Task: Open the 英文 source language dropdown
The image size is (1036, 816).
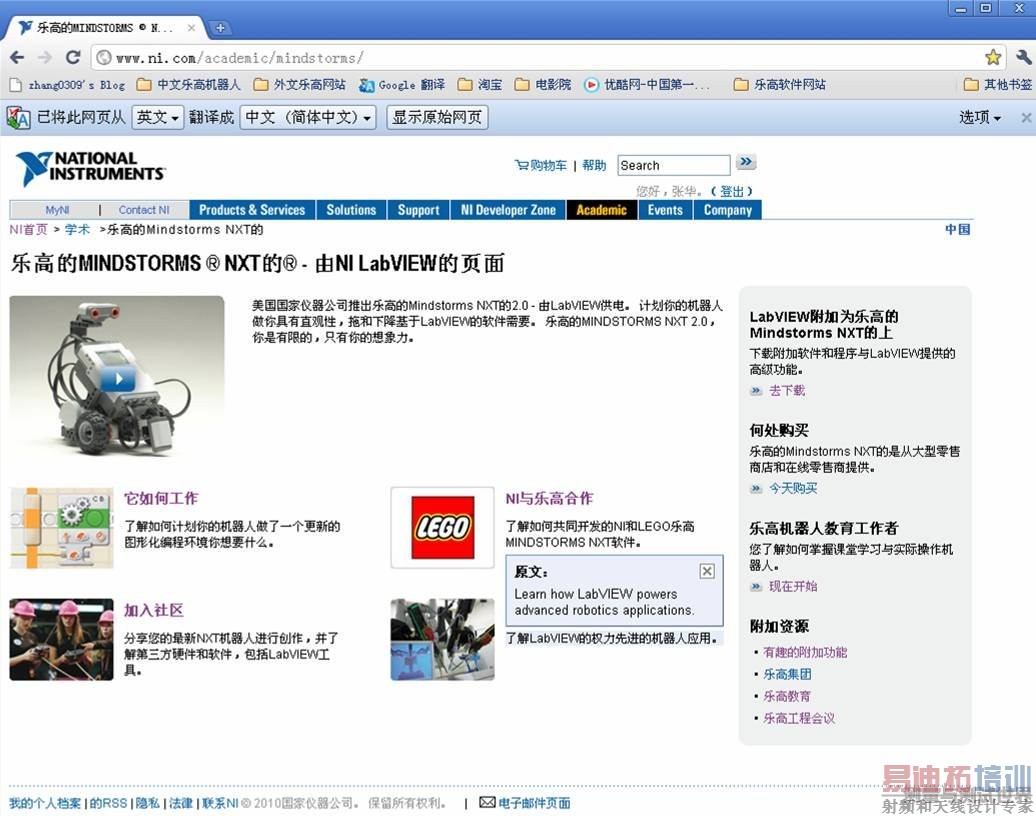Action: tap(157, 118)
